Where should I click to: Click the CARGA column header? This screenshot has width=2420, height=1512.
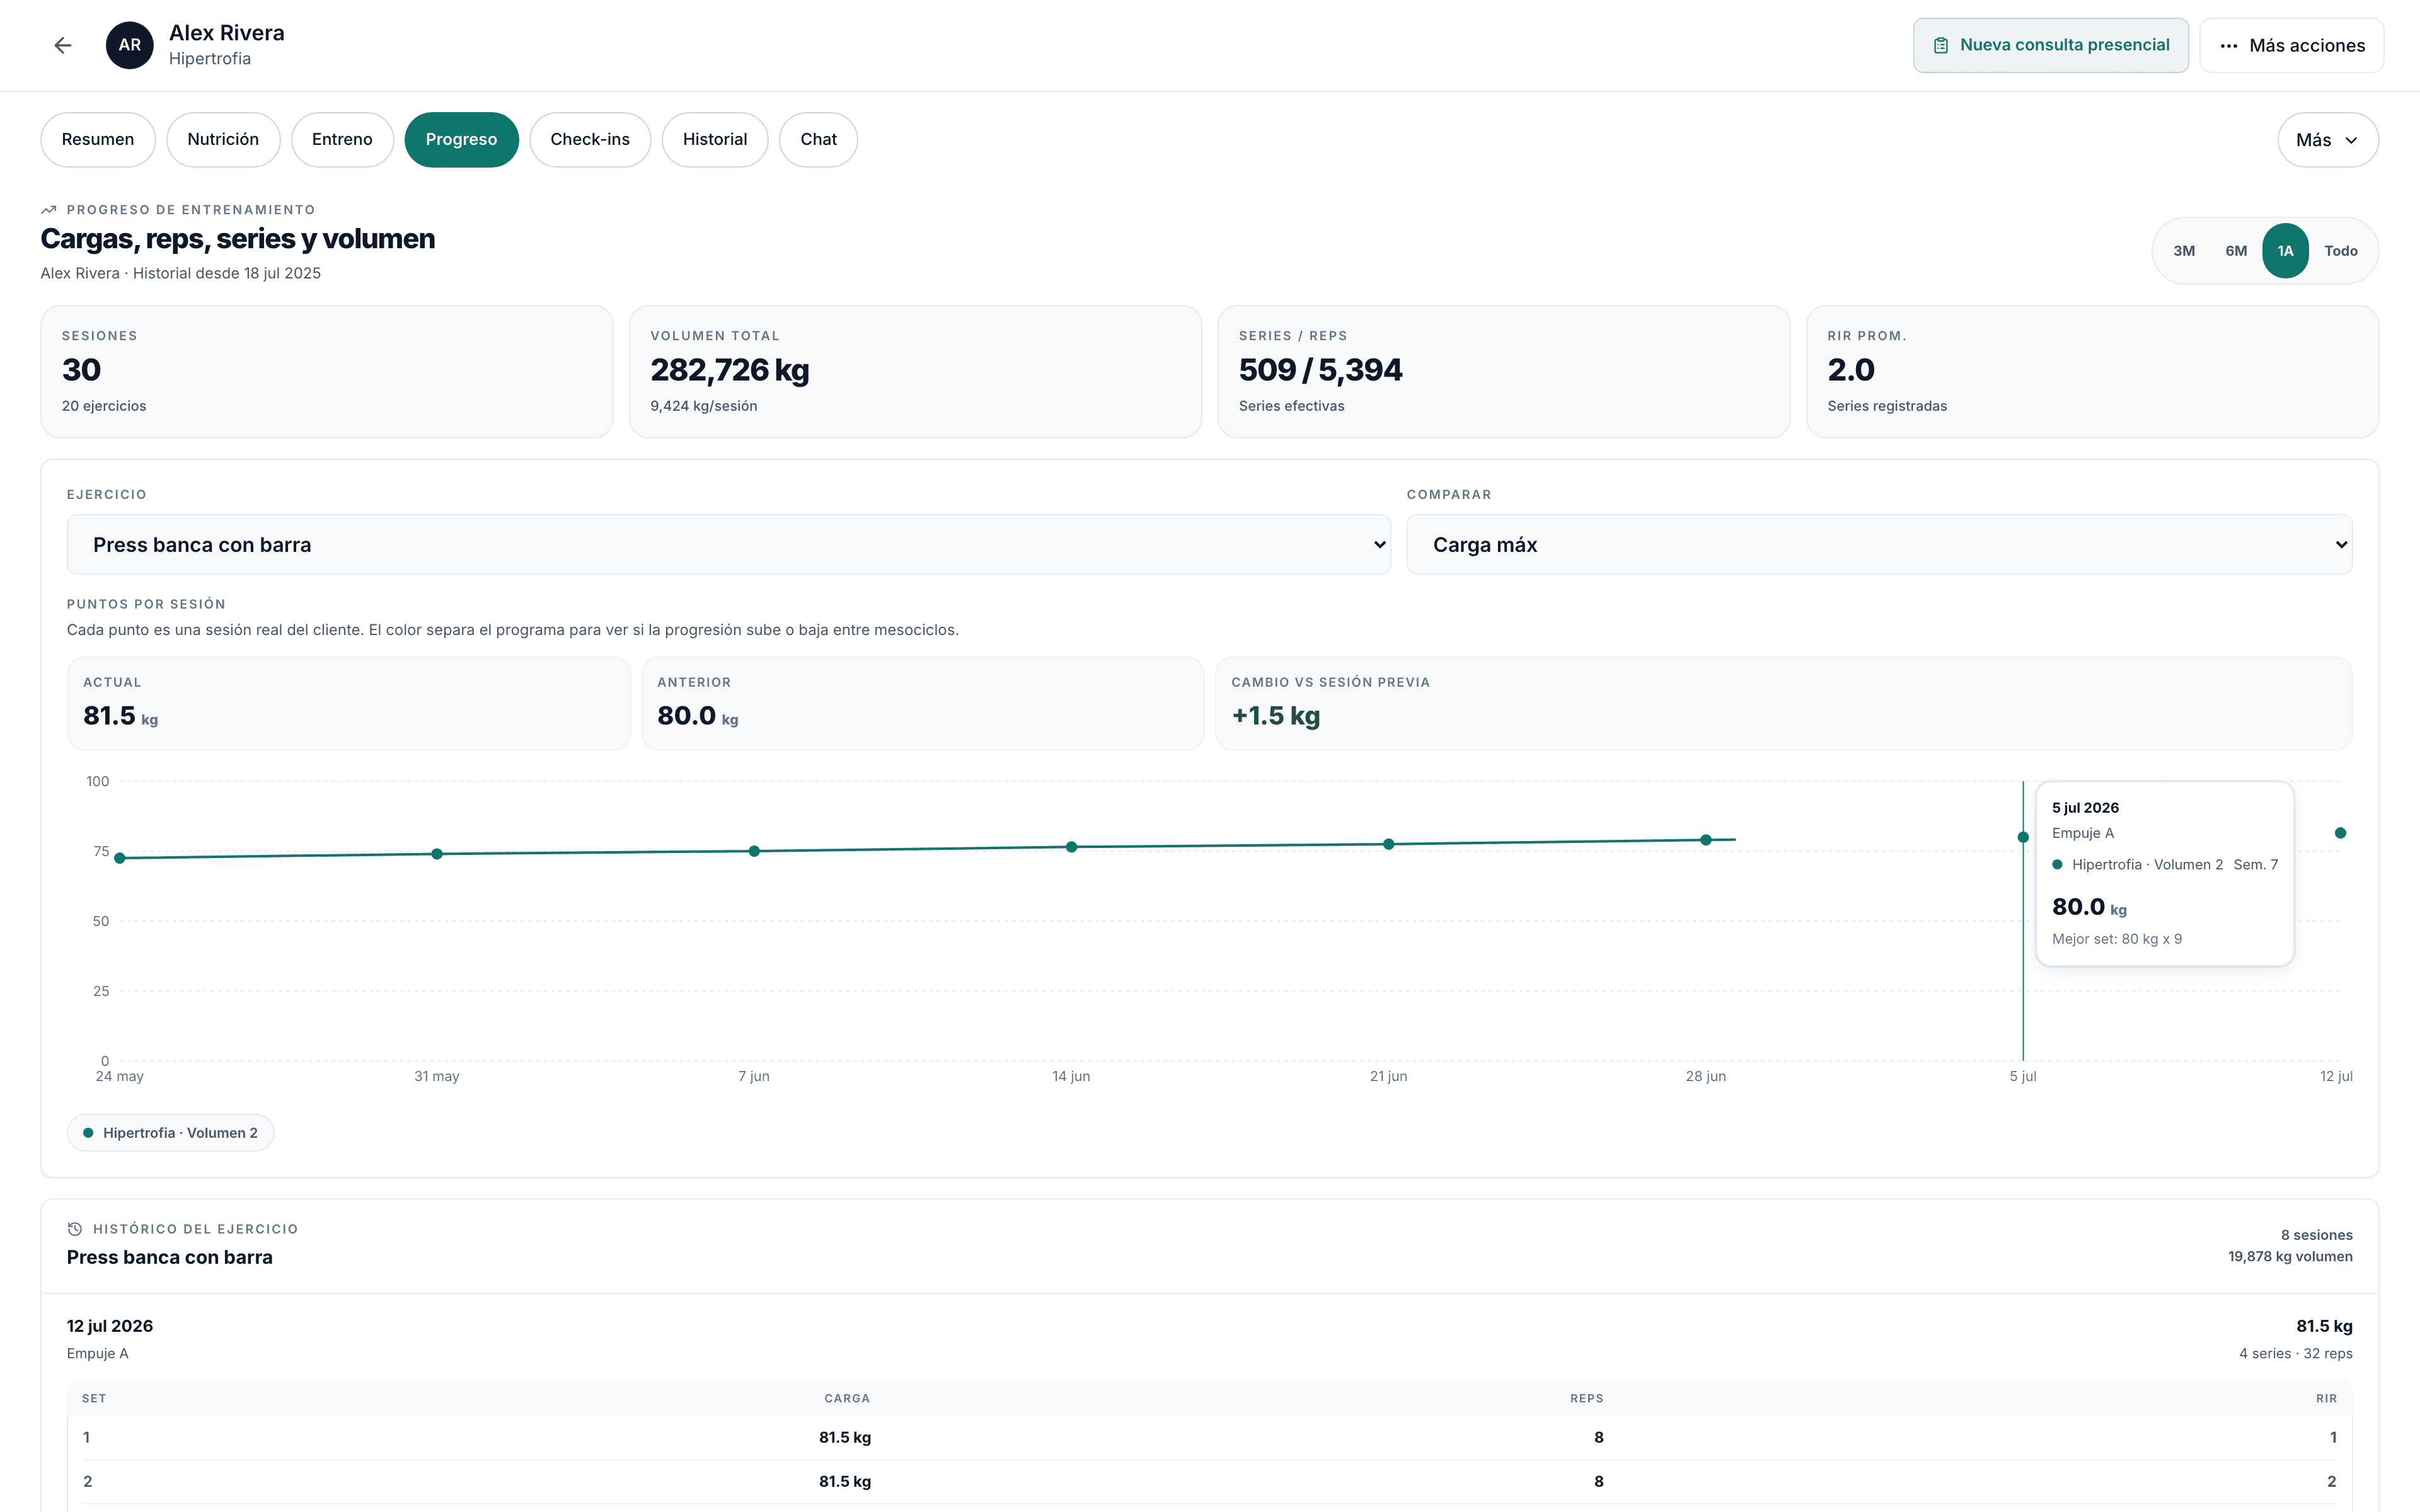(847, 1399)
